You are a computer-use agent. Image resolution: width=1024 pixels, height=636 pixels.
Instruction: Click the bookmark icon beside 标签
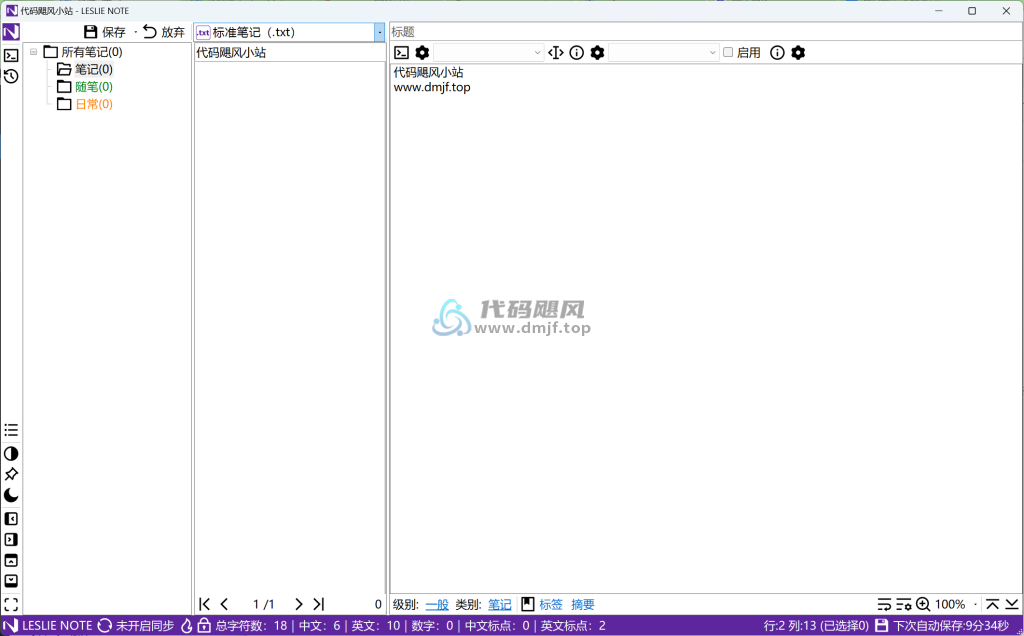point(528,605)
